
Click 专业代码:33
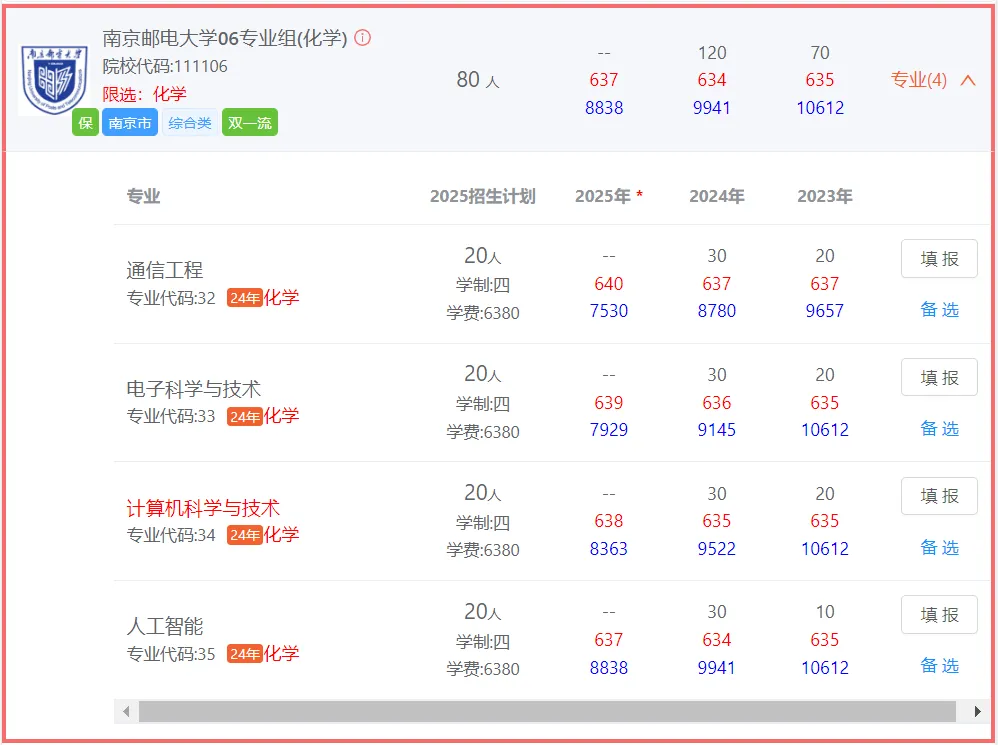pos(171,417)
